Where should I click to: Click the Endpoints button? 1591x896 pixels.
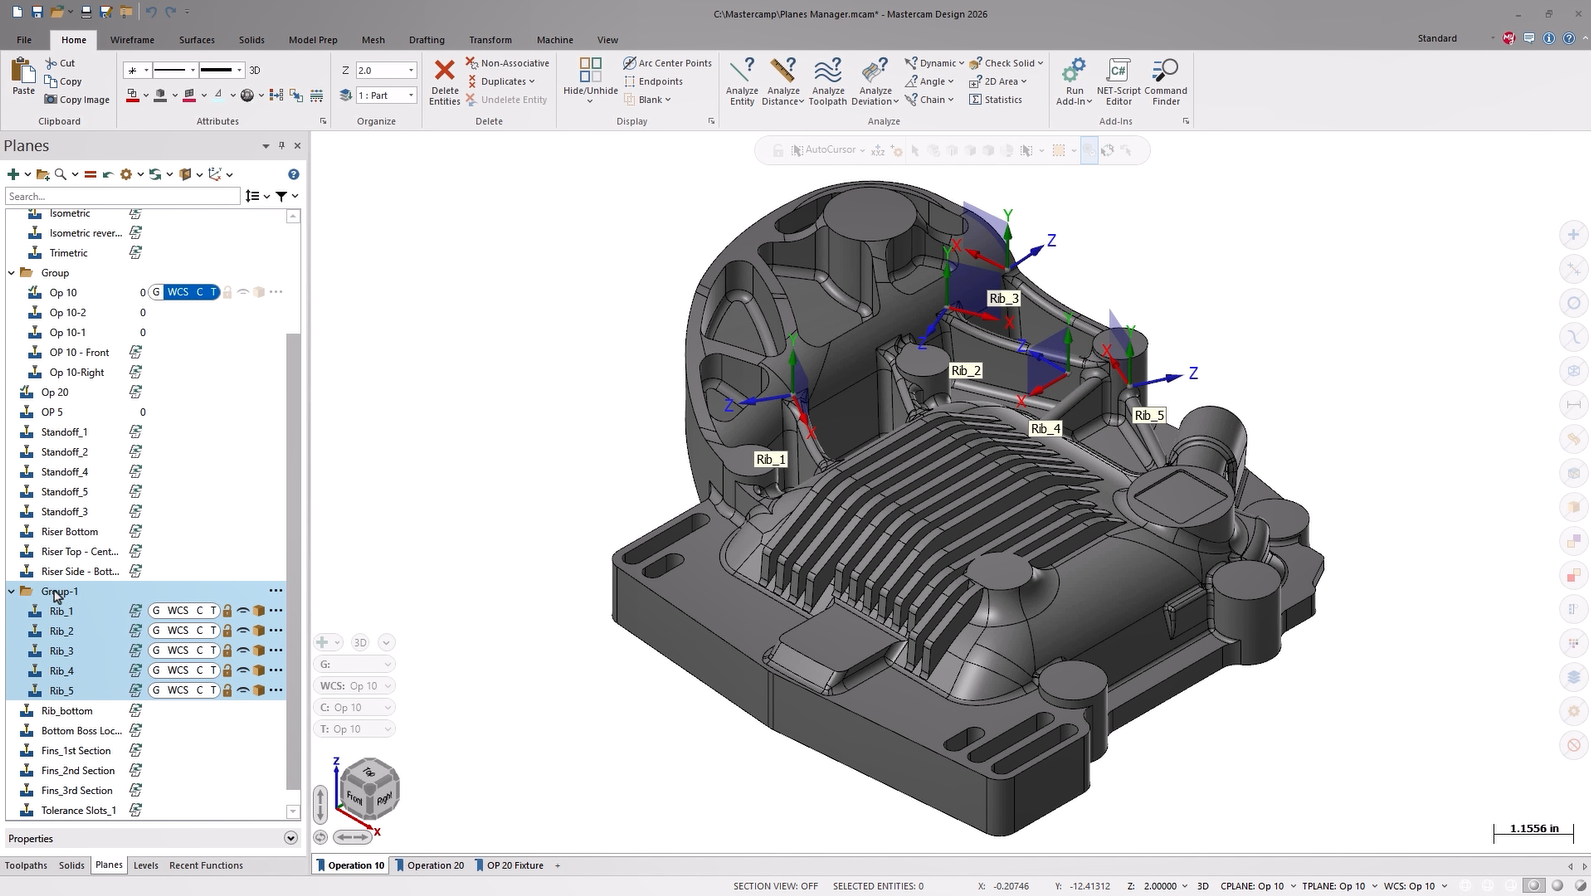coord(653,81)
